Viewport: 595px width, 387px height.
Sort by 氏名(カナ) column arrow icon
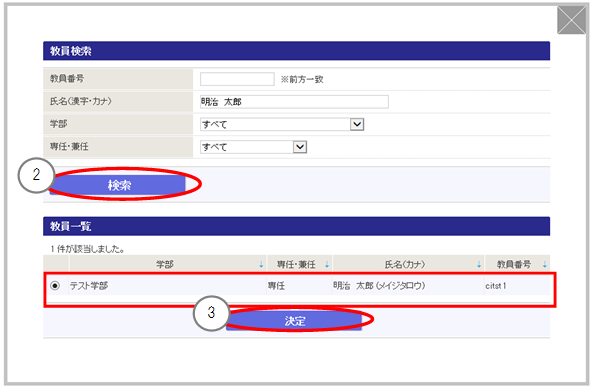tap(479, 265)
